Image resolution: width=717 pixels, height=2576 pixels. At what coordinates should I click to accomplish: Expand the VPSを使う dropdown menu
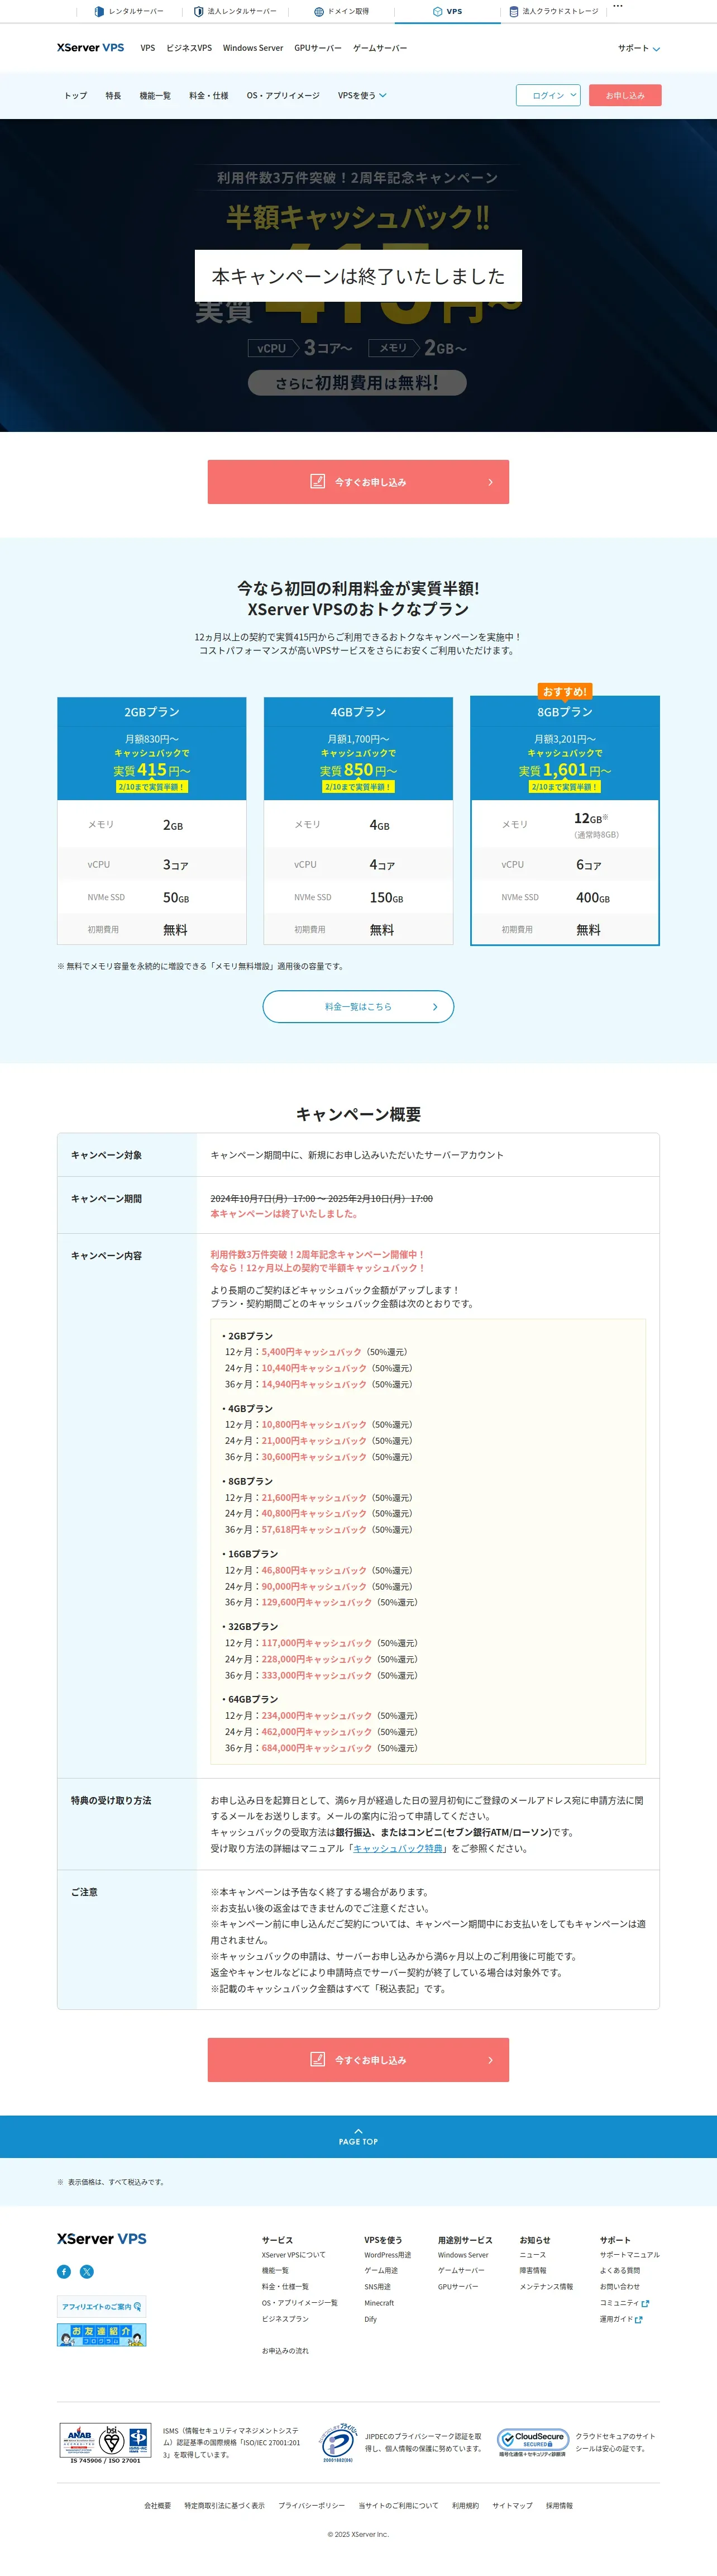coord(362,96)
